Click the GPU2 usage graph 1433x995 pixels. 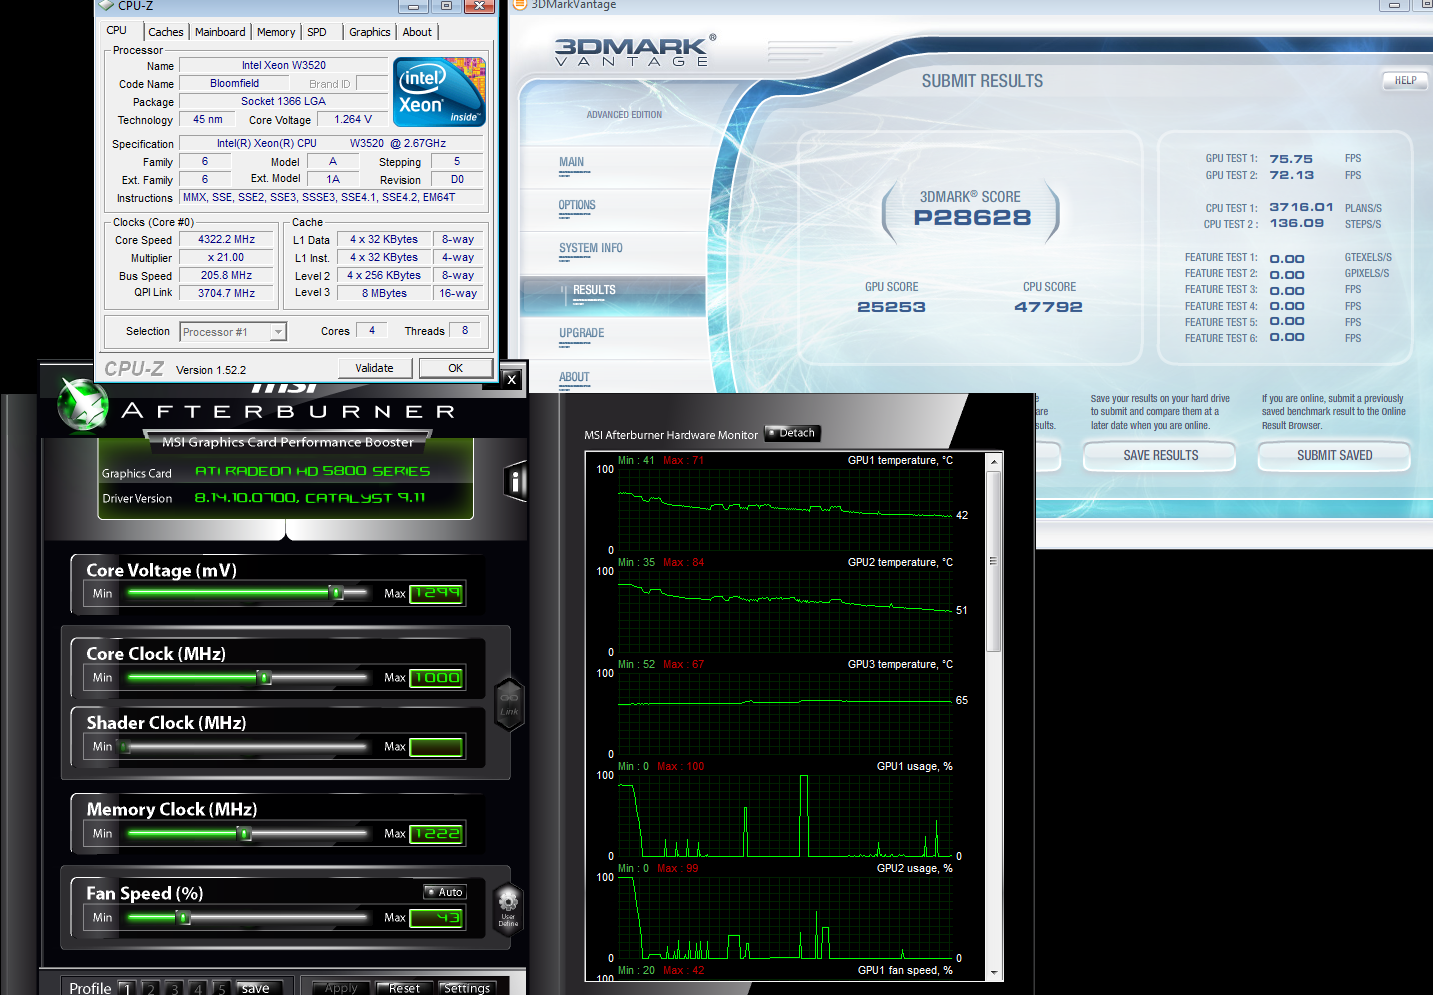pyautogui.click(x=785, y=916)
